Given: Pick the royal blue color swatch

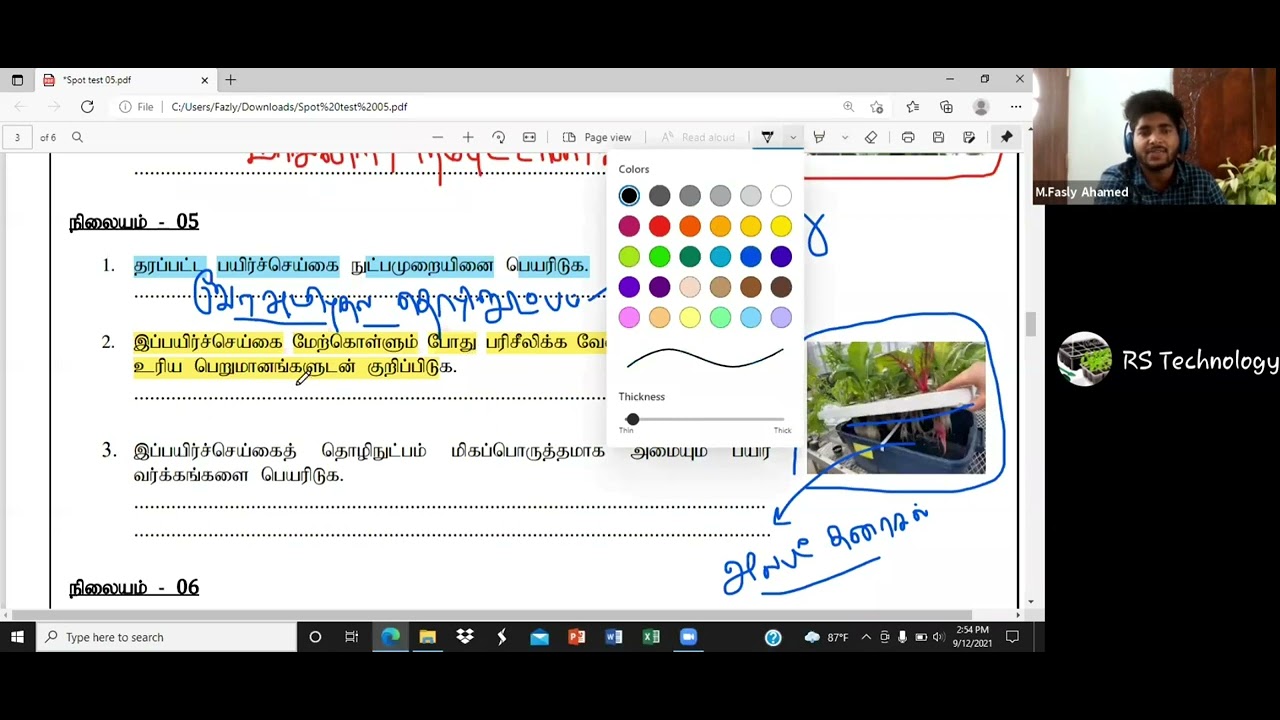Looking at the screenshot, I should click(x=751, y=257).
